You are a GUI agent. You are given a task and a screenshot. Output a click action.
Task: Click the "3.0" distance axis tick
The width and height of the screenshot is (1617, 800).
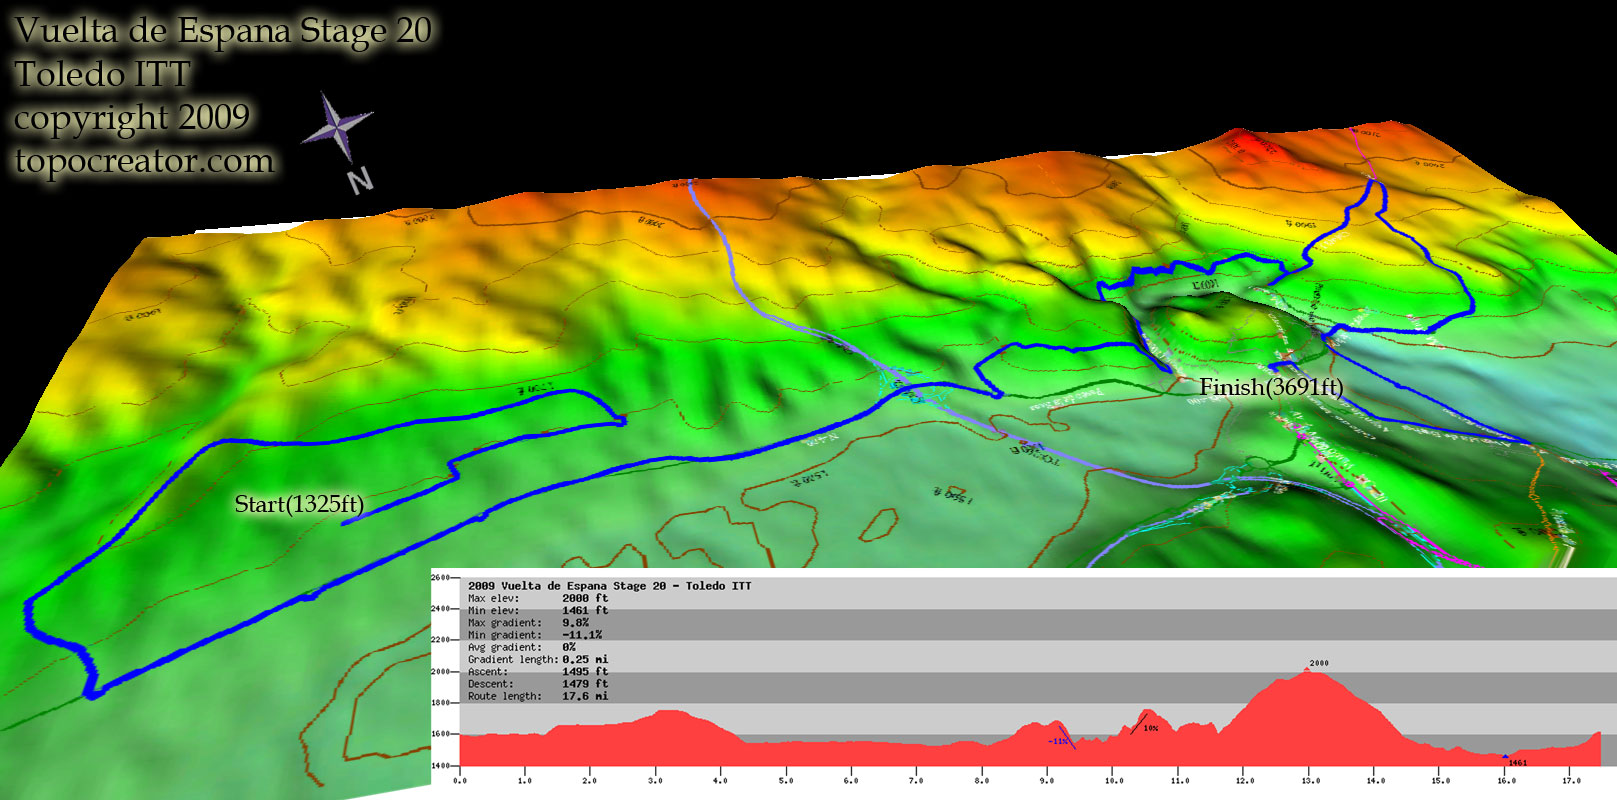coord(655,780)
